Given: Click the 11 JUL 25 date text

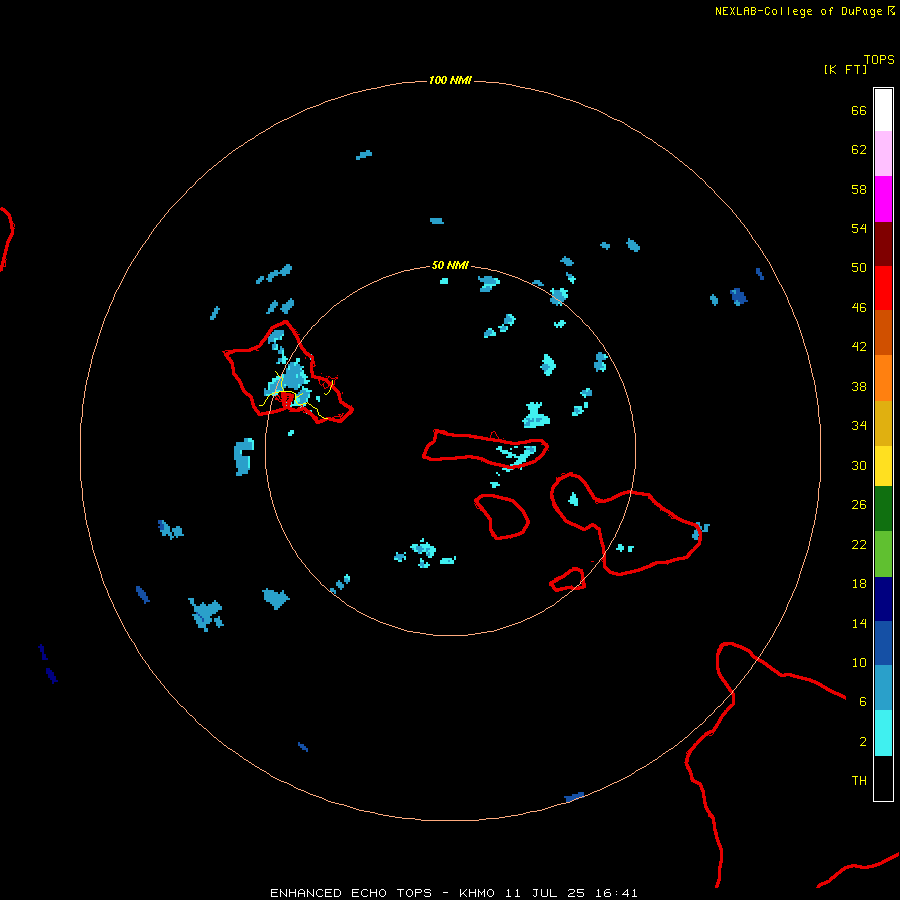Looking at the screenshot, I should point(545,893).
